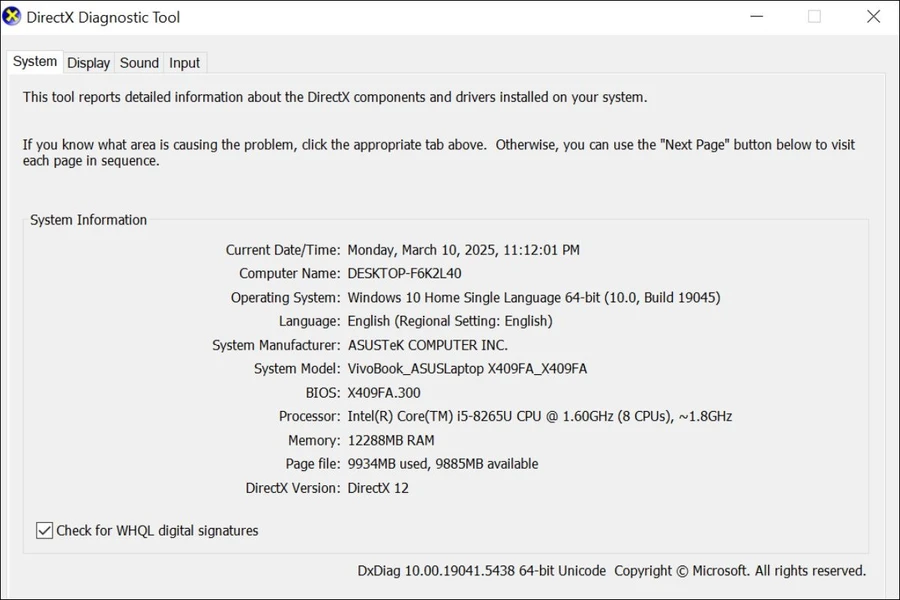900x600 pixels.
Task: Click the System Manufacturer label
Action: [x=276, y=345]
